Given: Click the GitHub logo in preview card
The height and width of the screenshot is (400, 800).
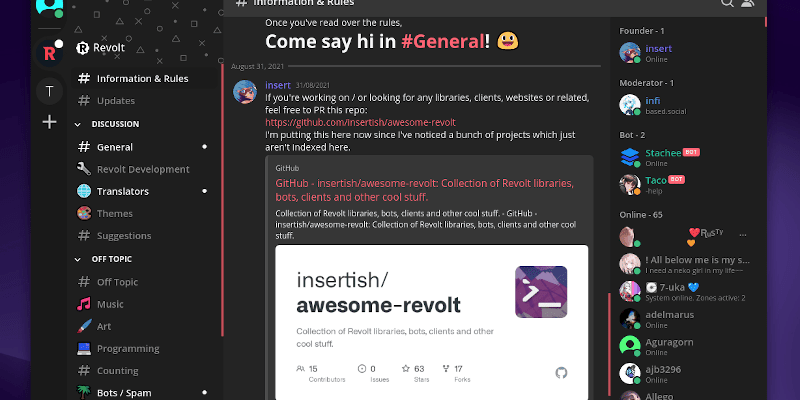Looking at the screenshot, I should tap(561, 372).
